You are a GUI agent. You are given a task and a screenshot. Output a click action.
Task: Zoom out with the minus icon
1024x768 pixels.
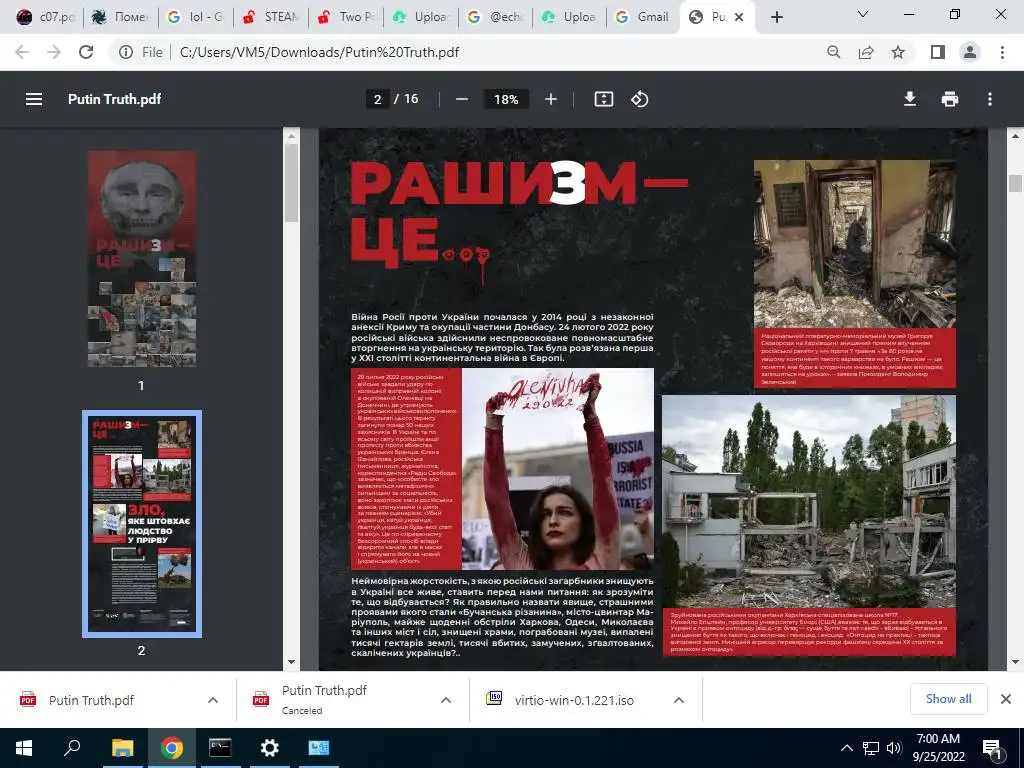click(x=462, y=99)
